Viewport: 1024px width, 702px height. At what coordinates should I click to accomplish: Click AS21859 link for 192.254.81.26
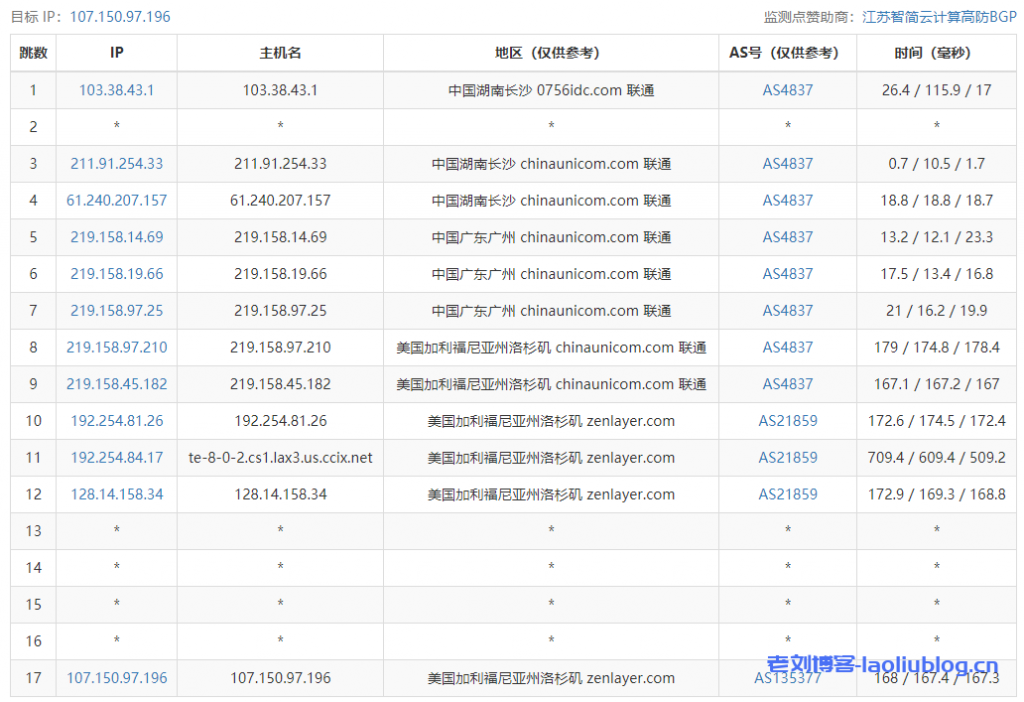pos(787,421)
